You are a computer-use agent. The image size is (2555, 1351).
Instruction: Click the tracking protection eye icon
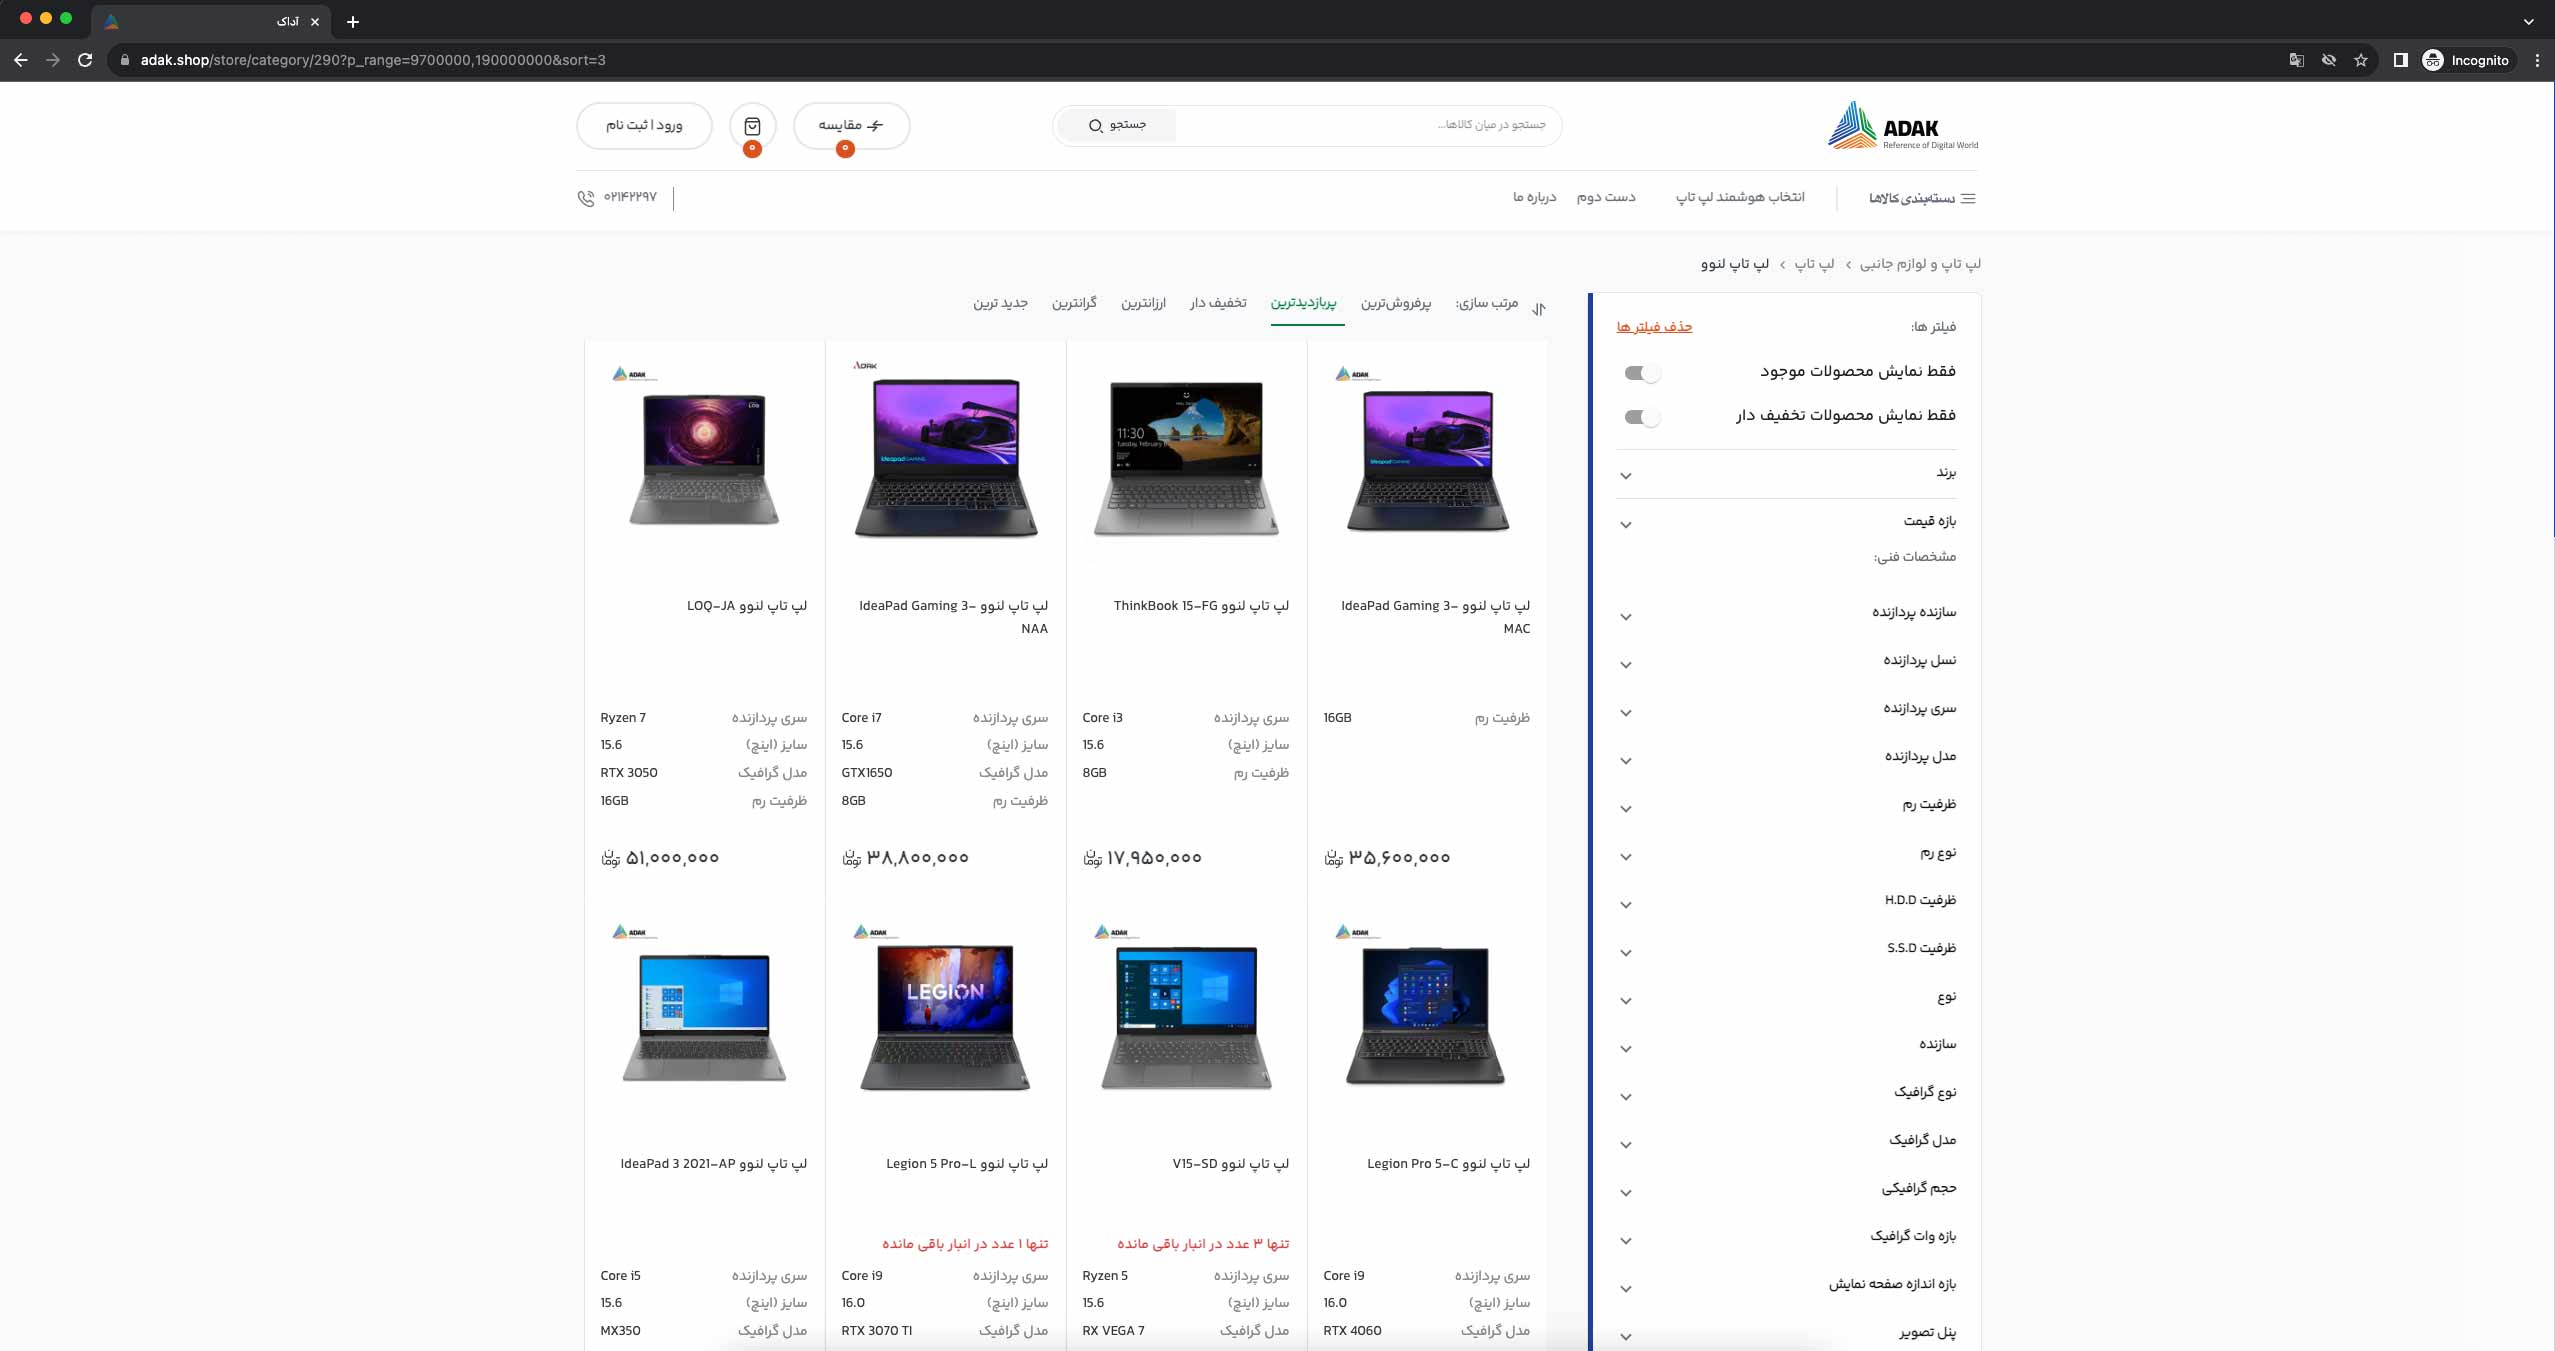click(x=2329, y=60)
